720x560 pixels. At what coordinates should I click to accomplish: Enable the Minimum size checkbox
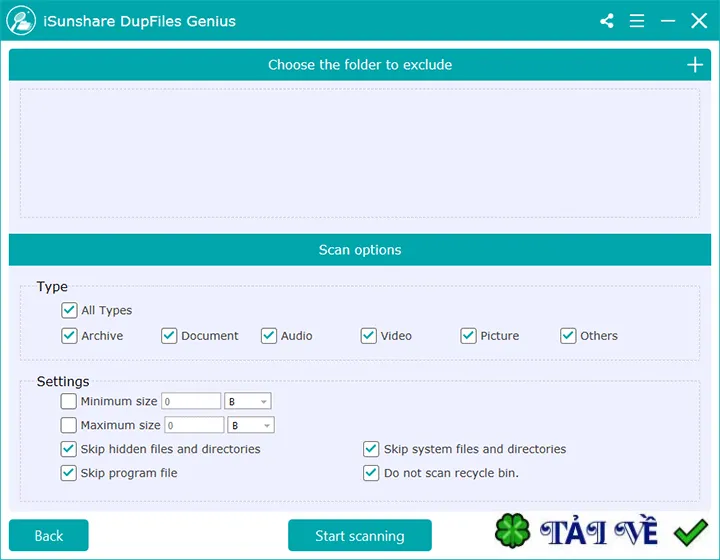[68, 401]
